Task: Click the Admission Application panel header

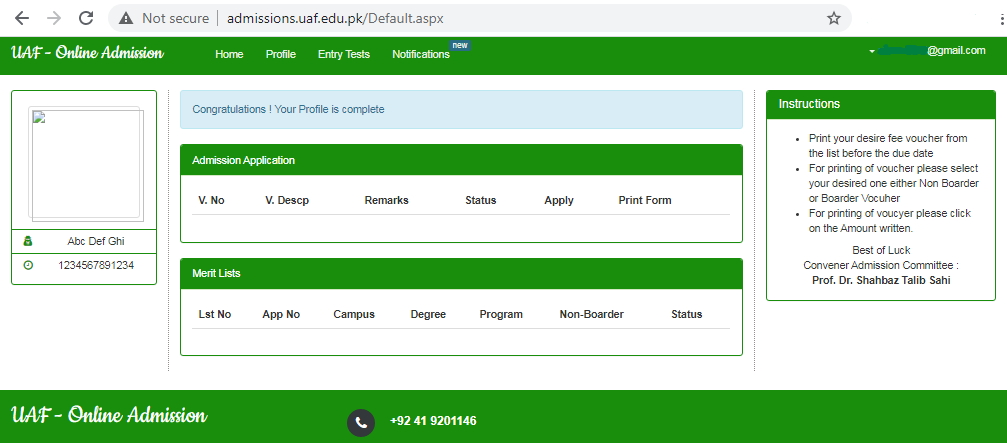Action: coord(461,160)
